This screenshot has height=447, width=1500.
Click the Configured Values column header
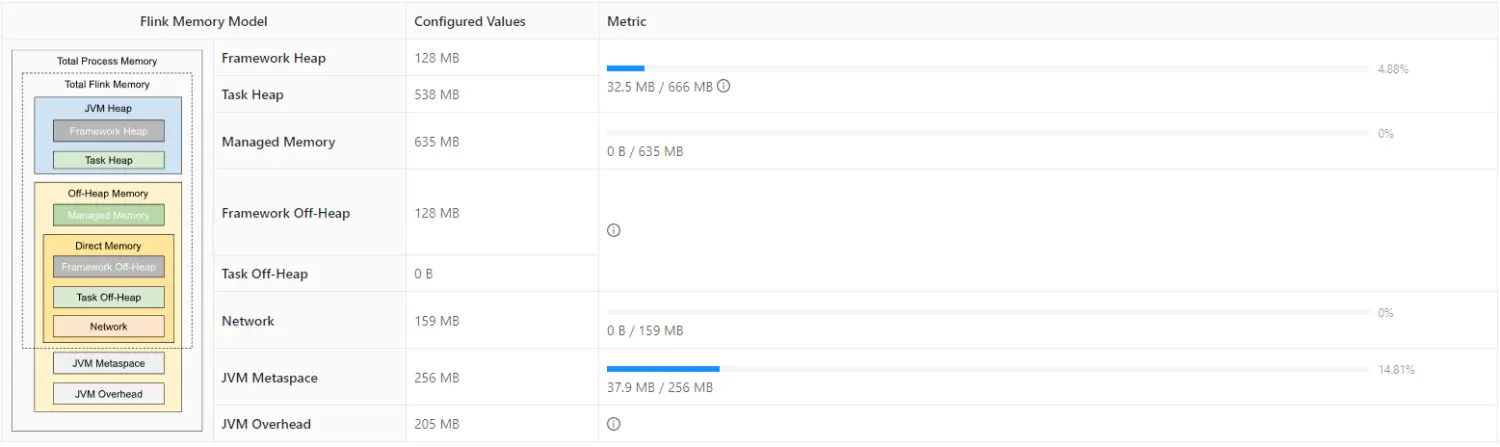point(469,21)
